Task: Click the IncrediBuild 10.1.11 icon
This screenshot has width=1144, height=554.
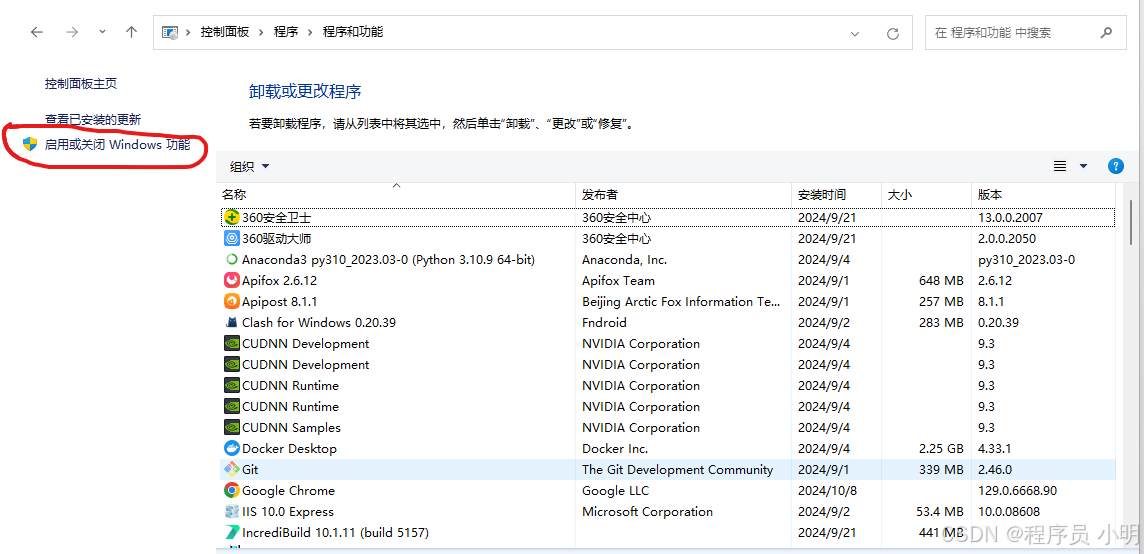Action: 231,533
